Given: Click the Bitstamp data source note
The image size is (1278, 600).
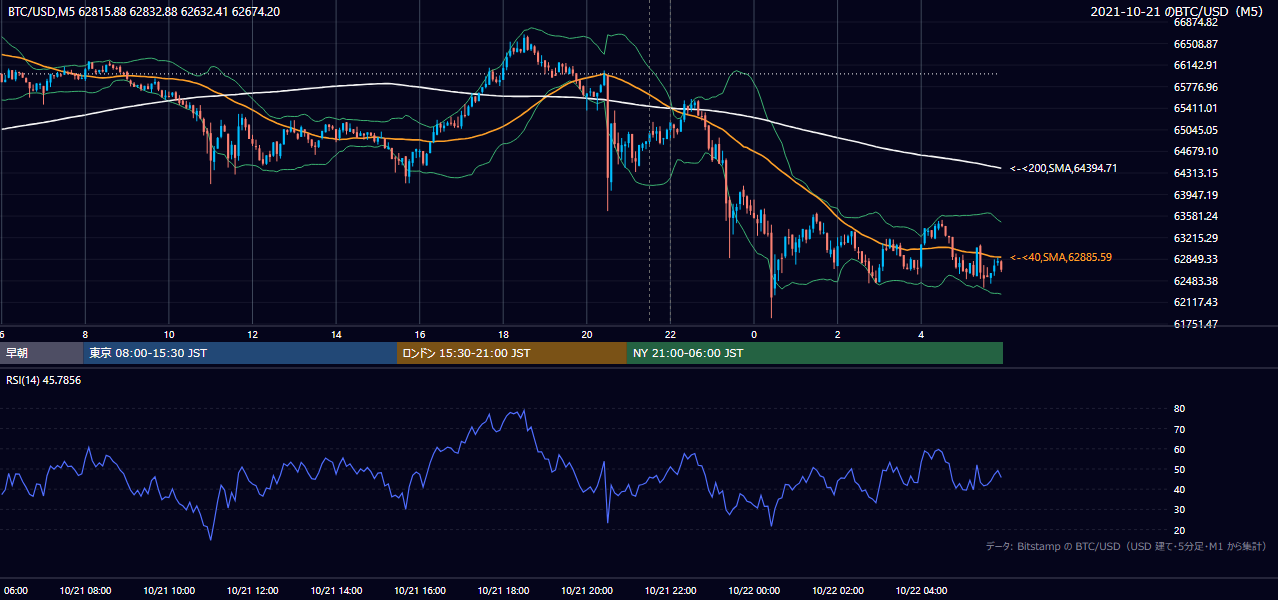Looking at the screenshot, I should pos(1126,546).
